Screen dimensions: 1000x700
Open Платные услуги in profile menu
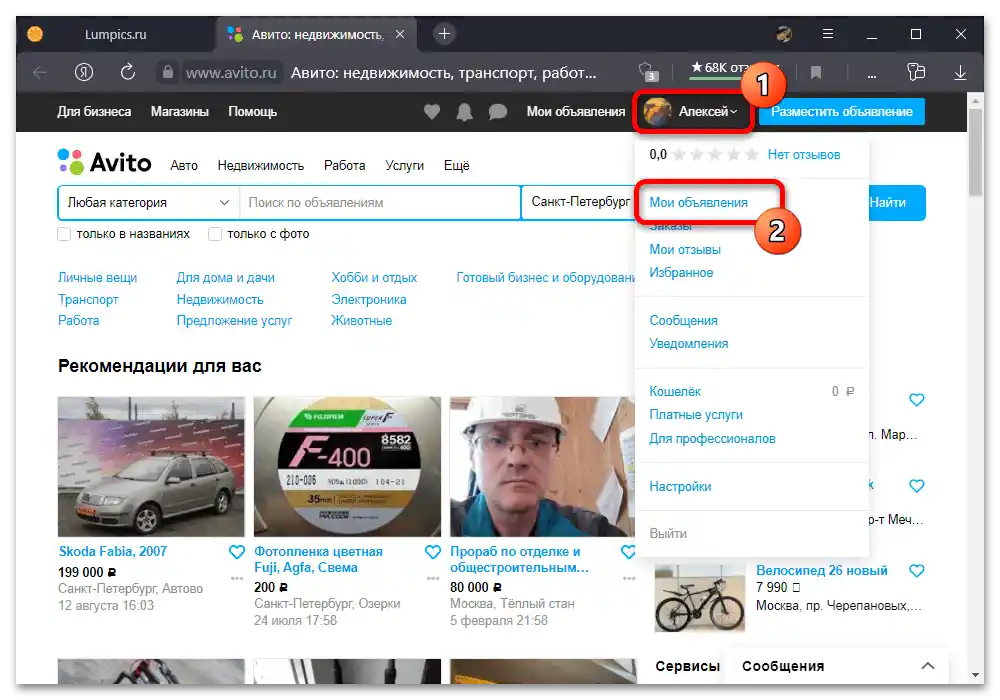696,414
